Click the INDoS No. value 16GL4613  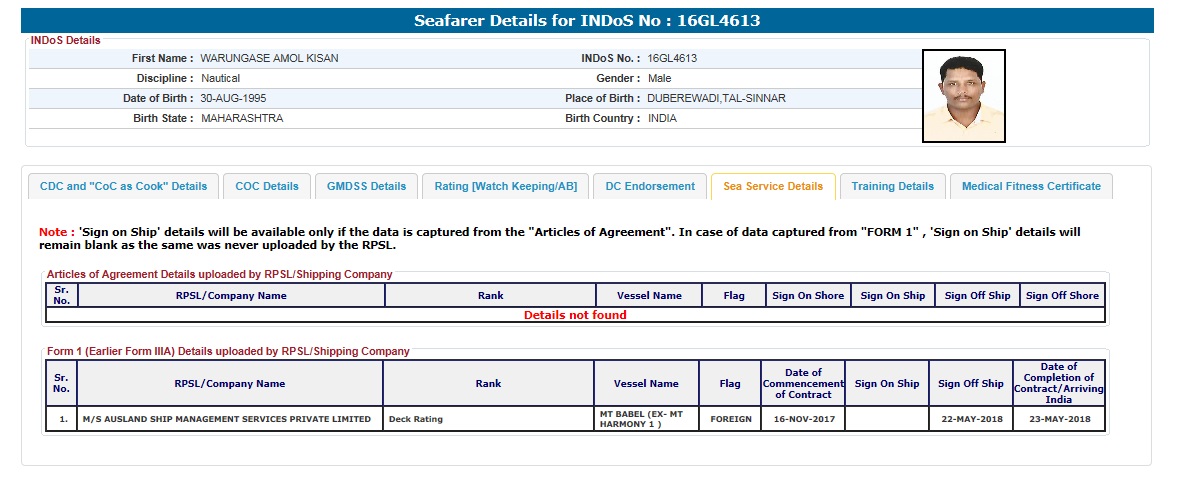(x=672, y=58)
